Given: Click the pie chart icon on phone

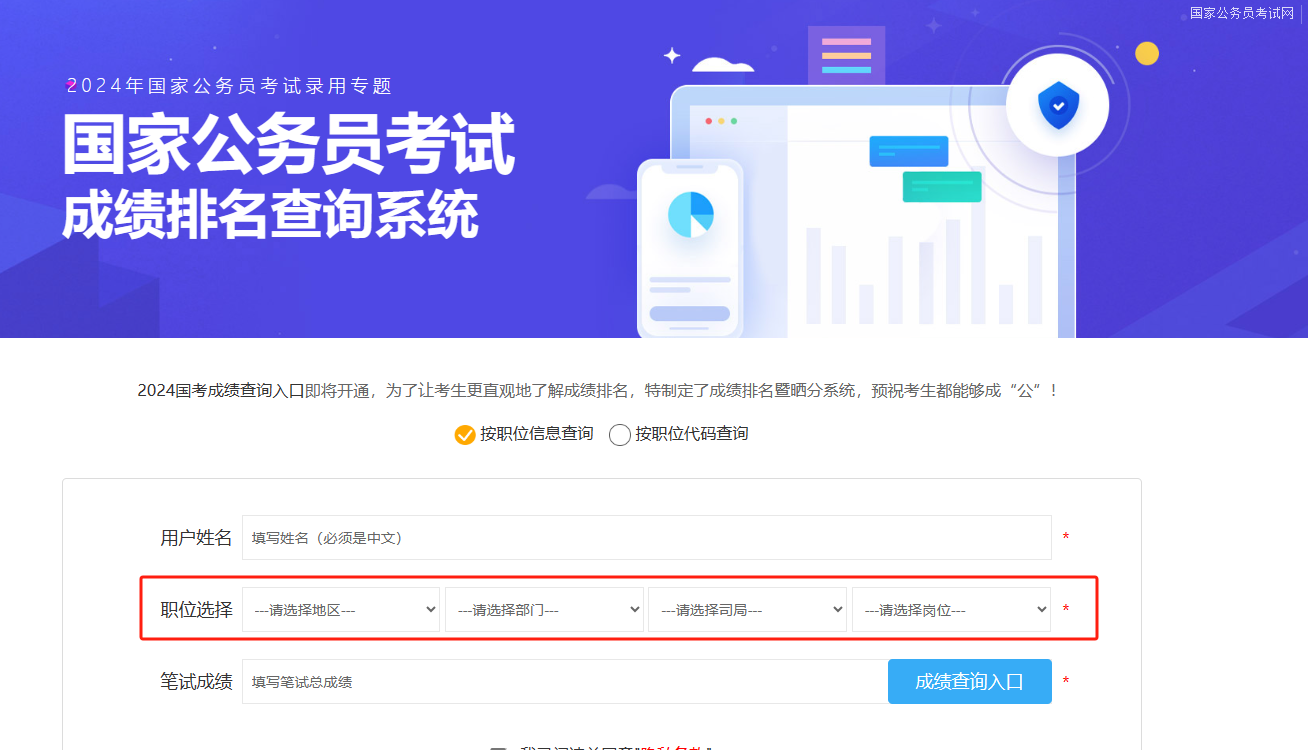Looking at the screenshot, I should click(691, 215).
